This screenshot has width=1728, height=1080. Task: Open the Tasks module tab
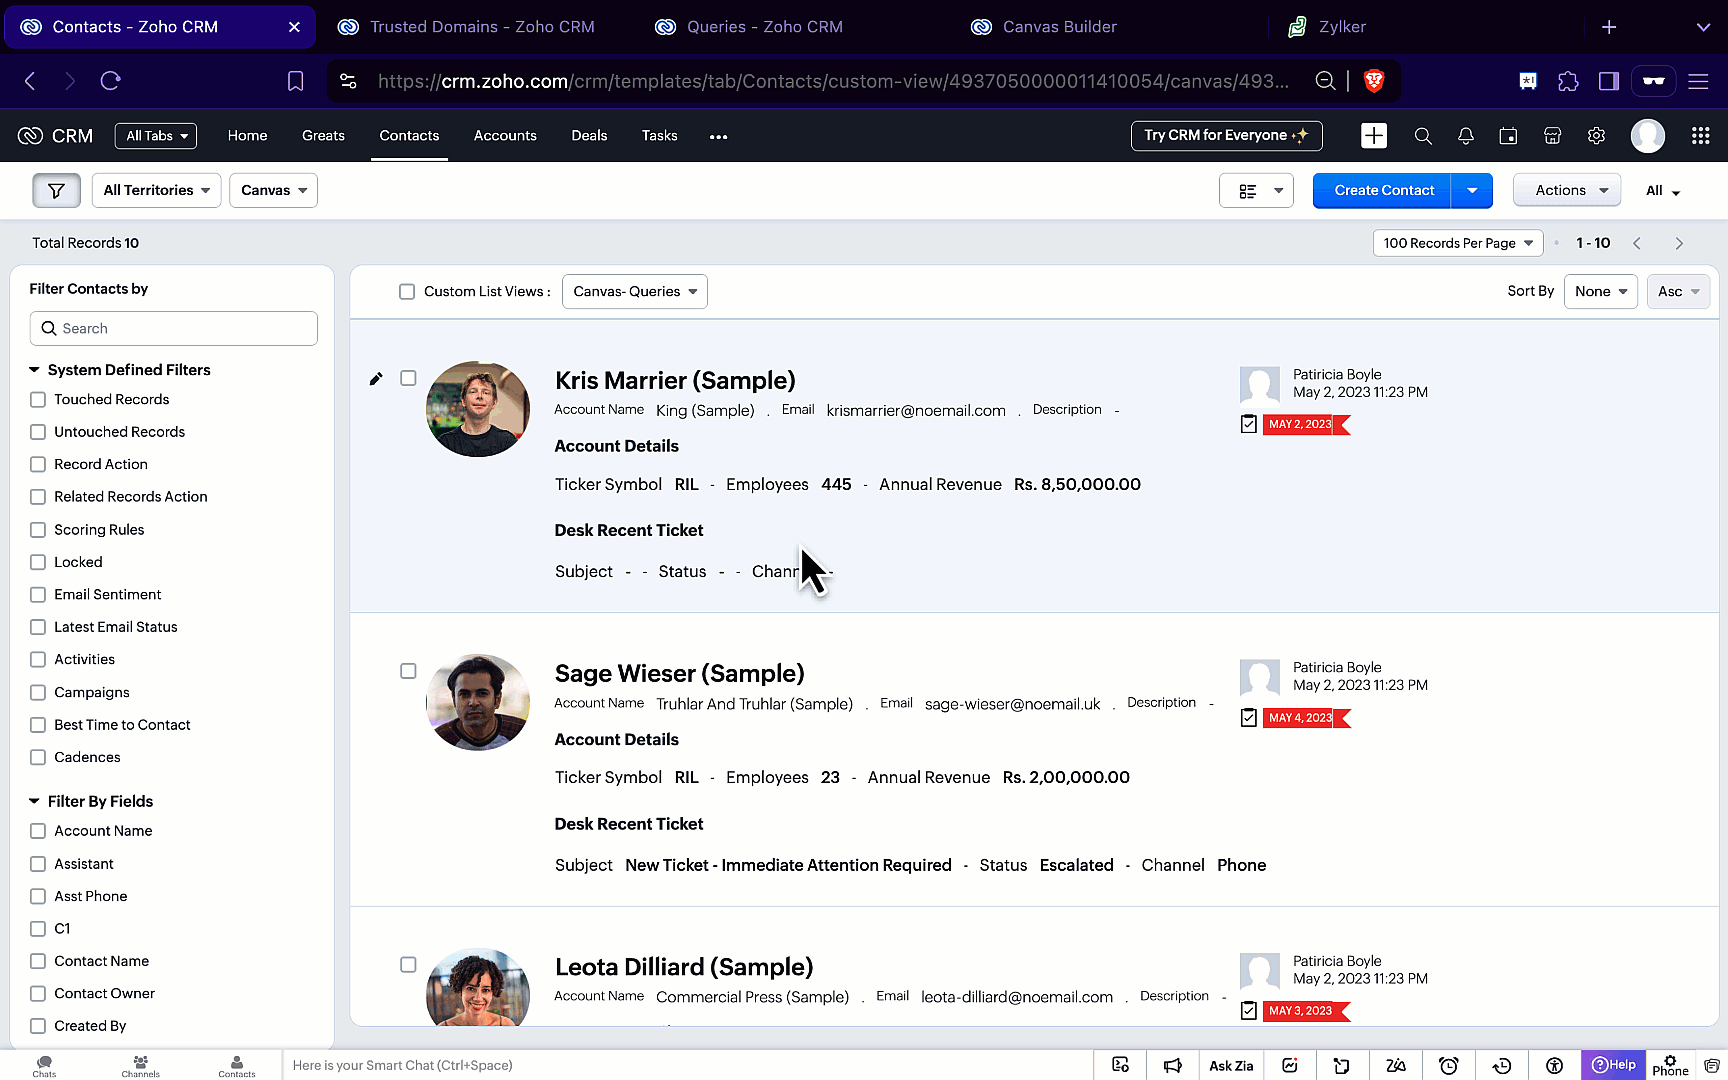[659, 136]
